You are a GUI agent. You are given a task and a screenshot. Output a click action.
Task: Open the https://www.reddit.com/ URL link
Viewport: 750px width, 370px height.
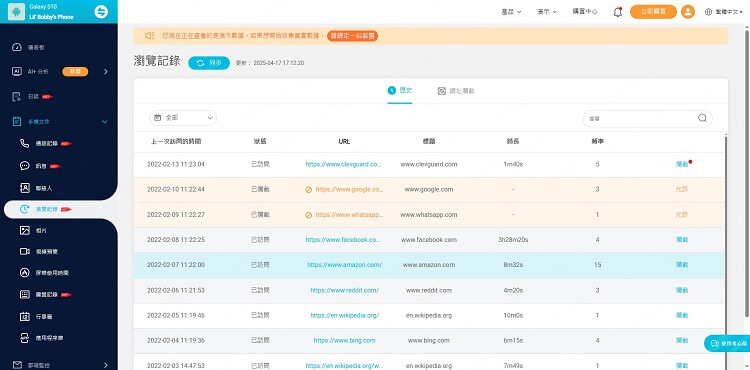[344, 290]
